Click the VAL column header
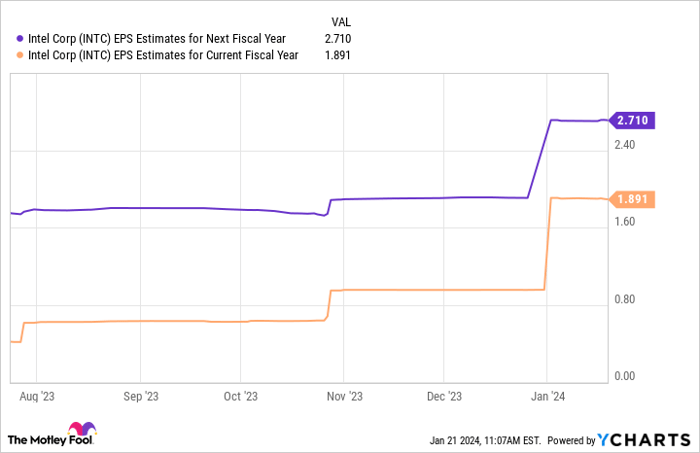The height and width of the screenshot is (453, 700). click(340, 20)
